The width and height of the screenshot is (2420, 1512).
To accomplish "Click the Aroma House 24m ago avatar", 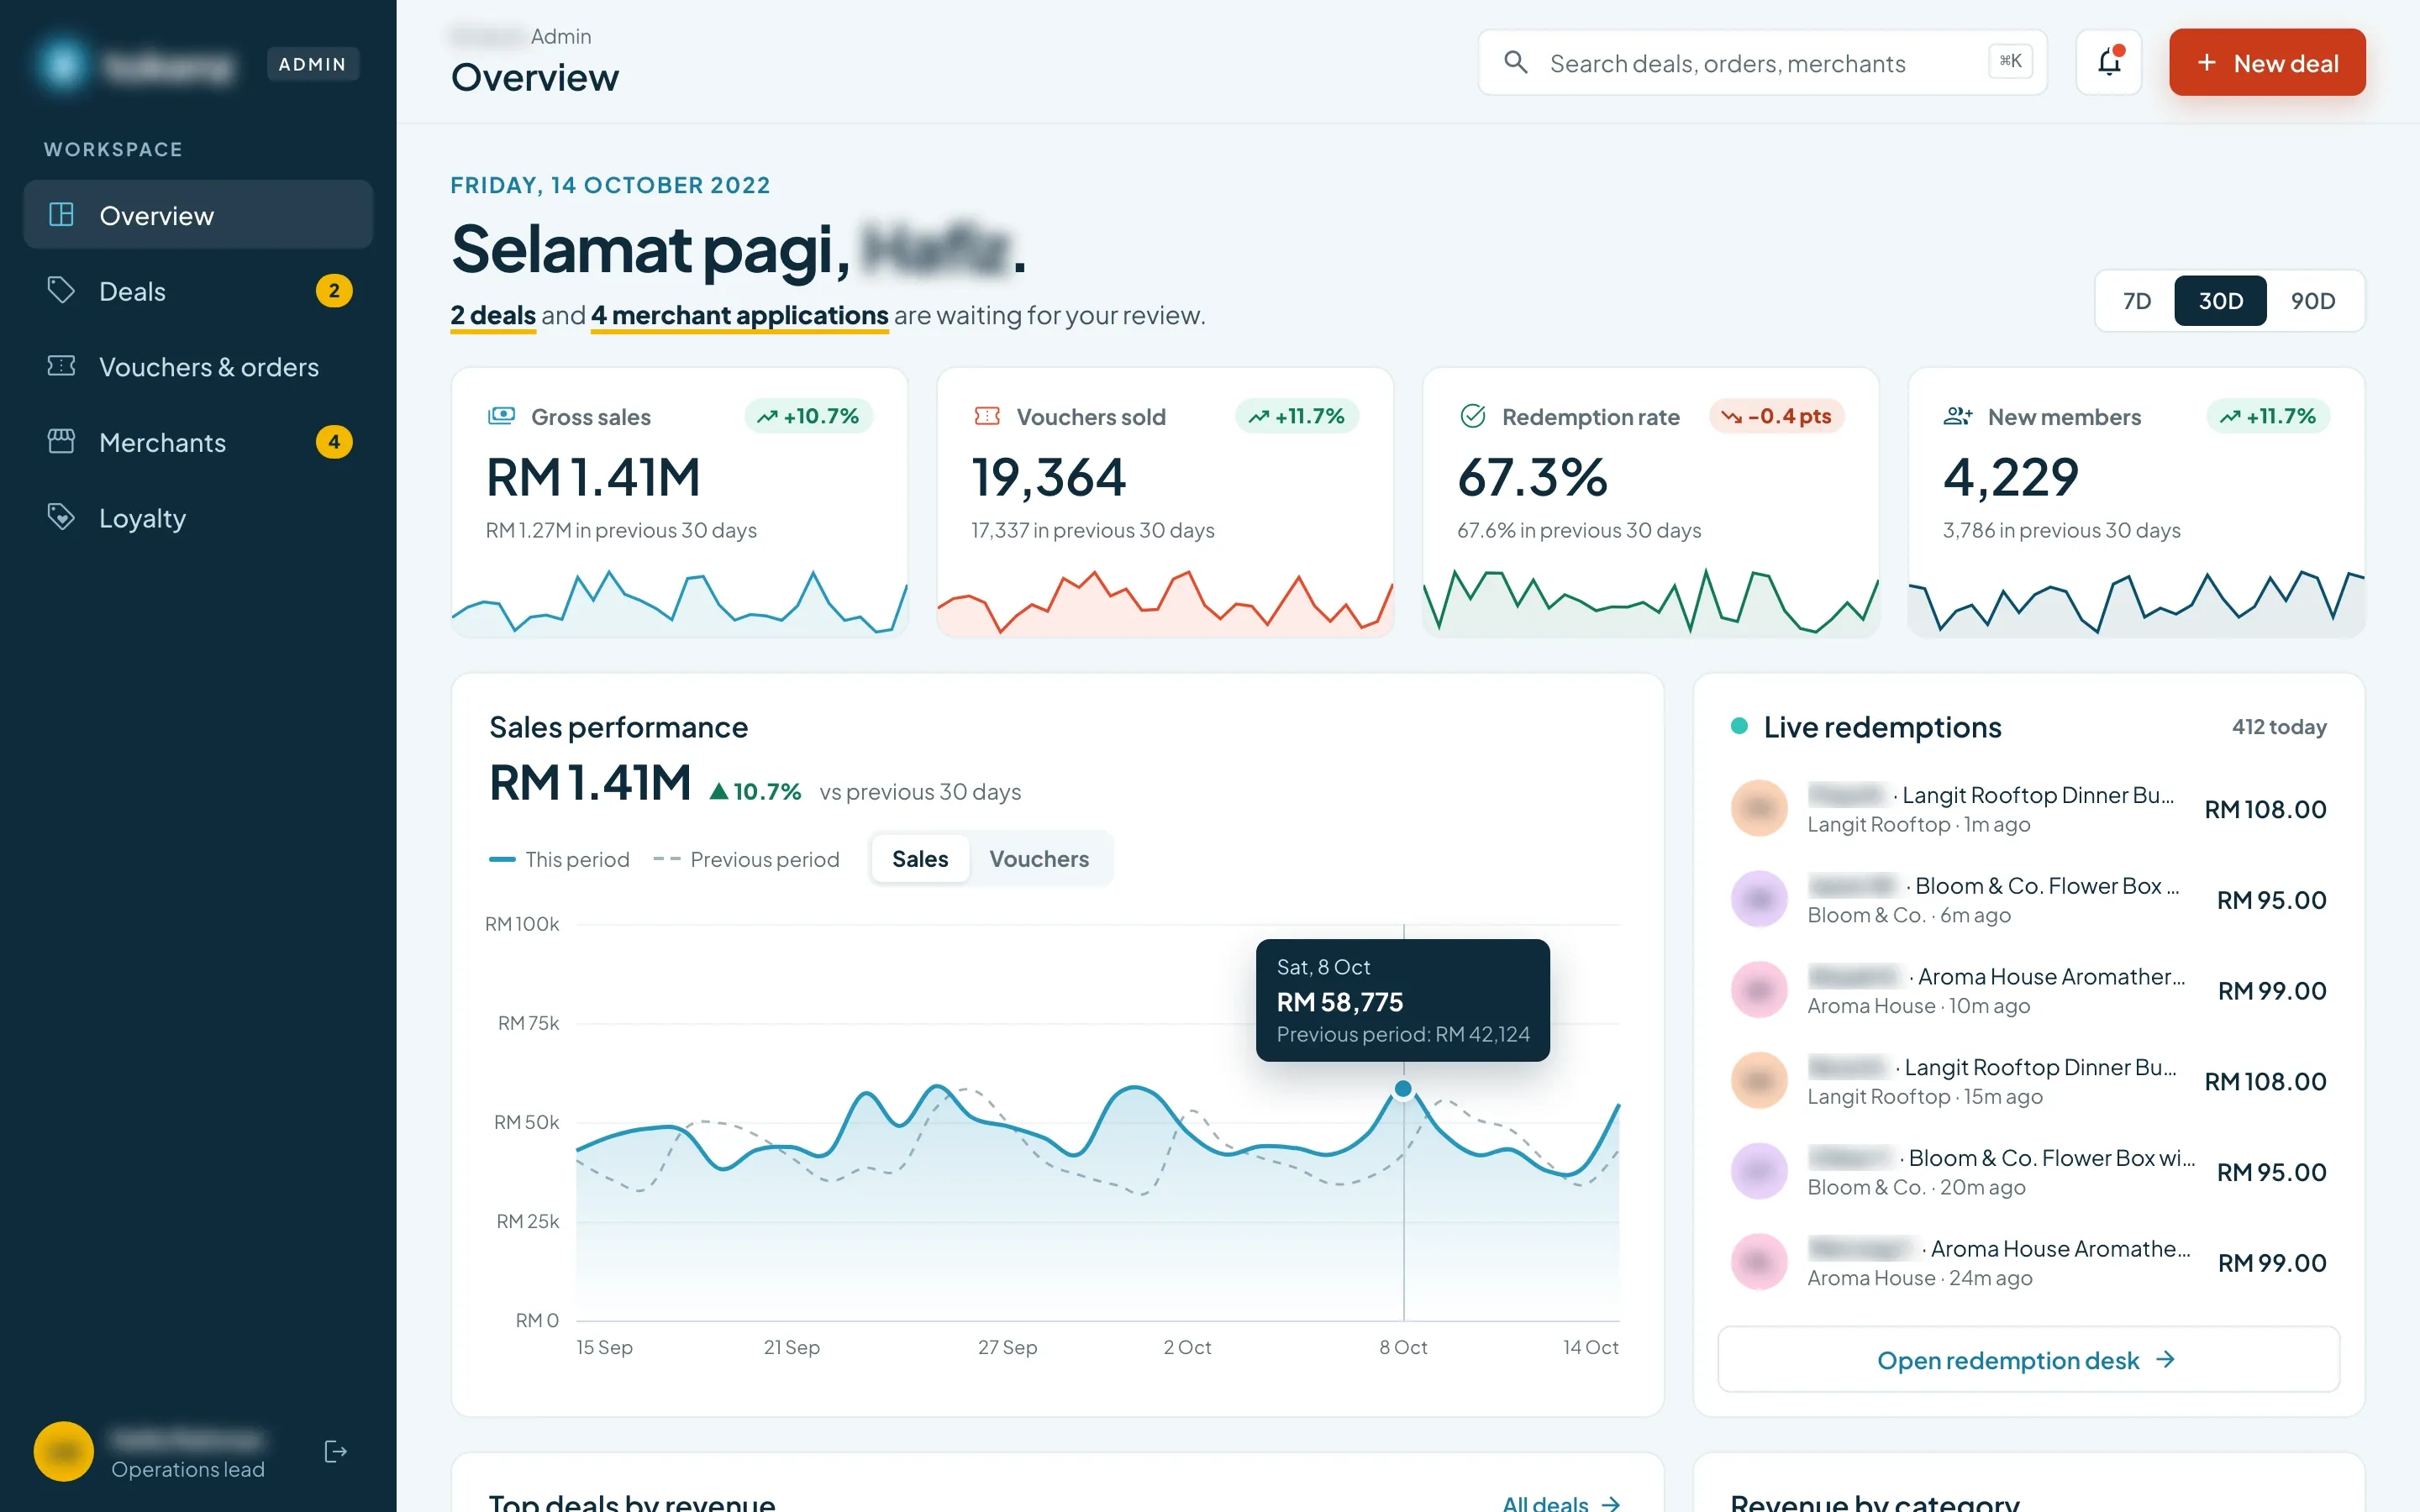I will click(1759, 1262).
